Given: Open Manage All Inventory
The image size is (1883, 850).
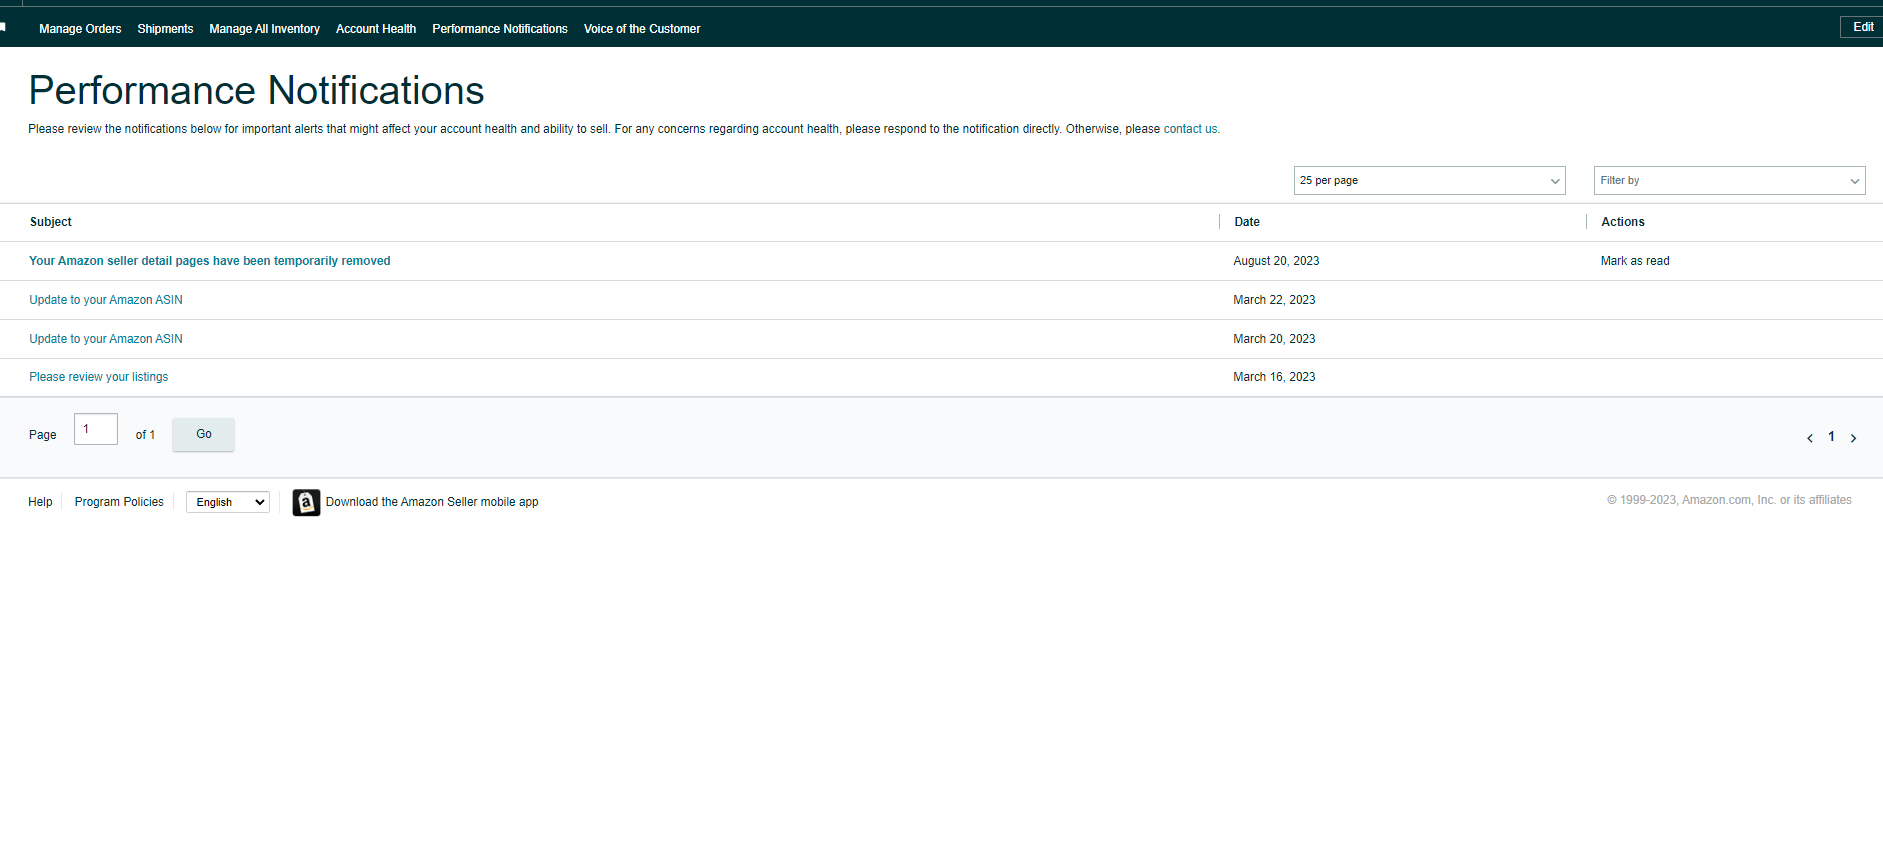Looking at the screenshot, I should (265, 29).
